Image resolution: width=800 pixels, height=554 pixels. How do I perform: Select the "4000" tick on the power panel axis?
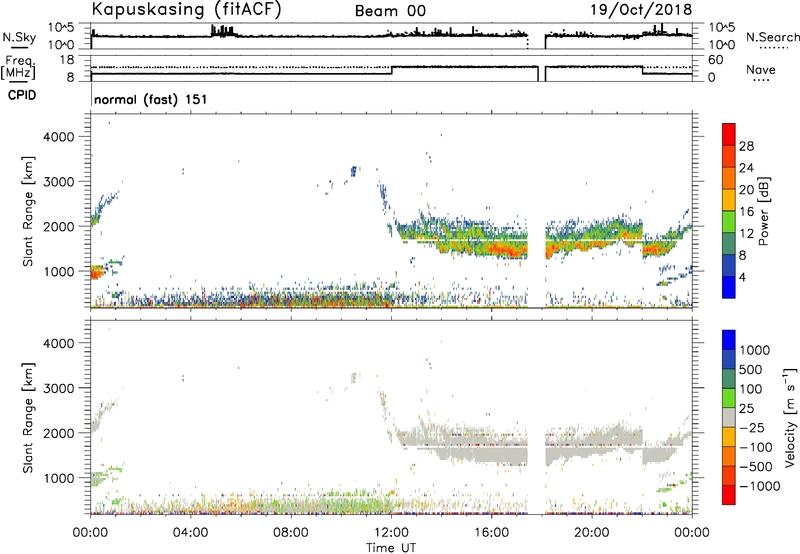pos(59,137)
